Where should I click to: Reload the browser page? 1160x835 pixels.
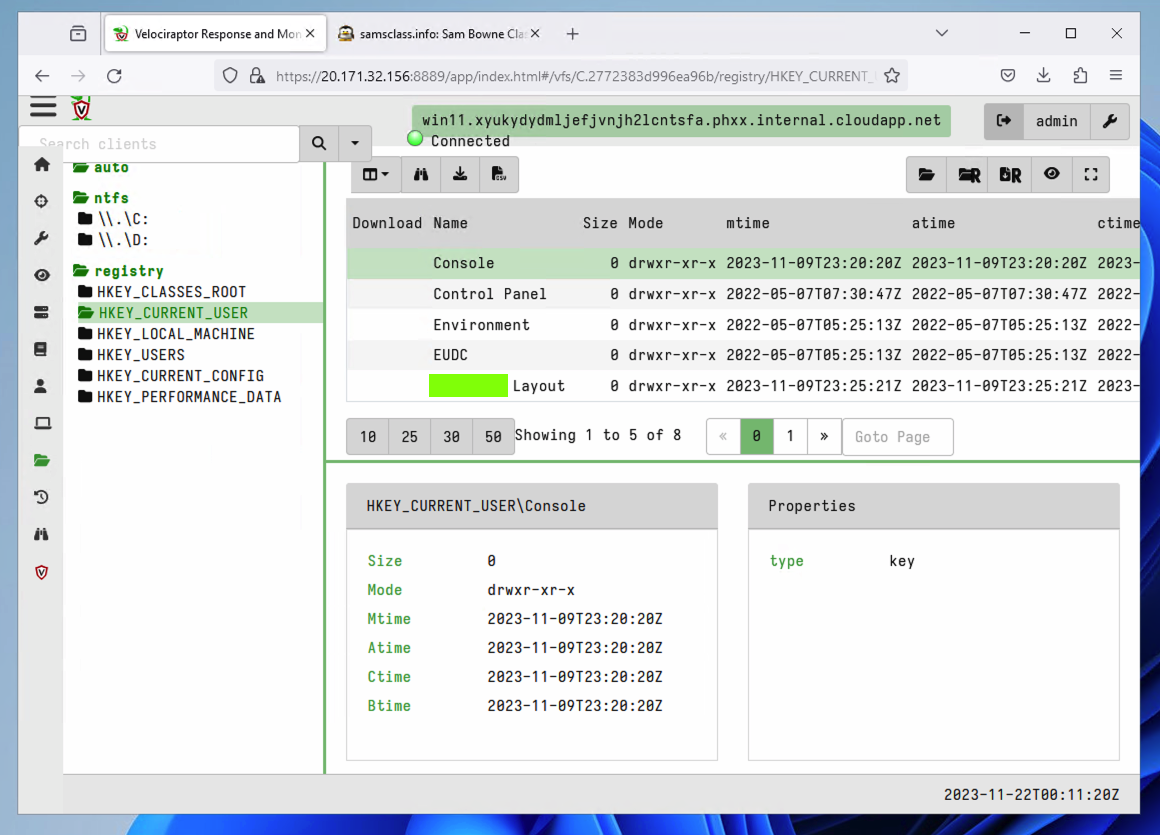tap(114, 75)
